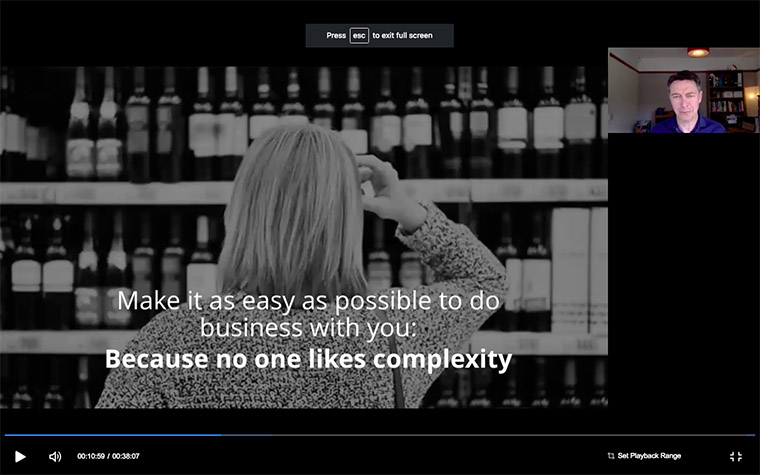Mute the video volume speaker icon
The height and width of the screenshot is (475, 760).
tap(55, 456)
